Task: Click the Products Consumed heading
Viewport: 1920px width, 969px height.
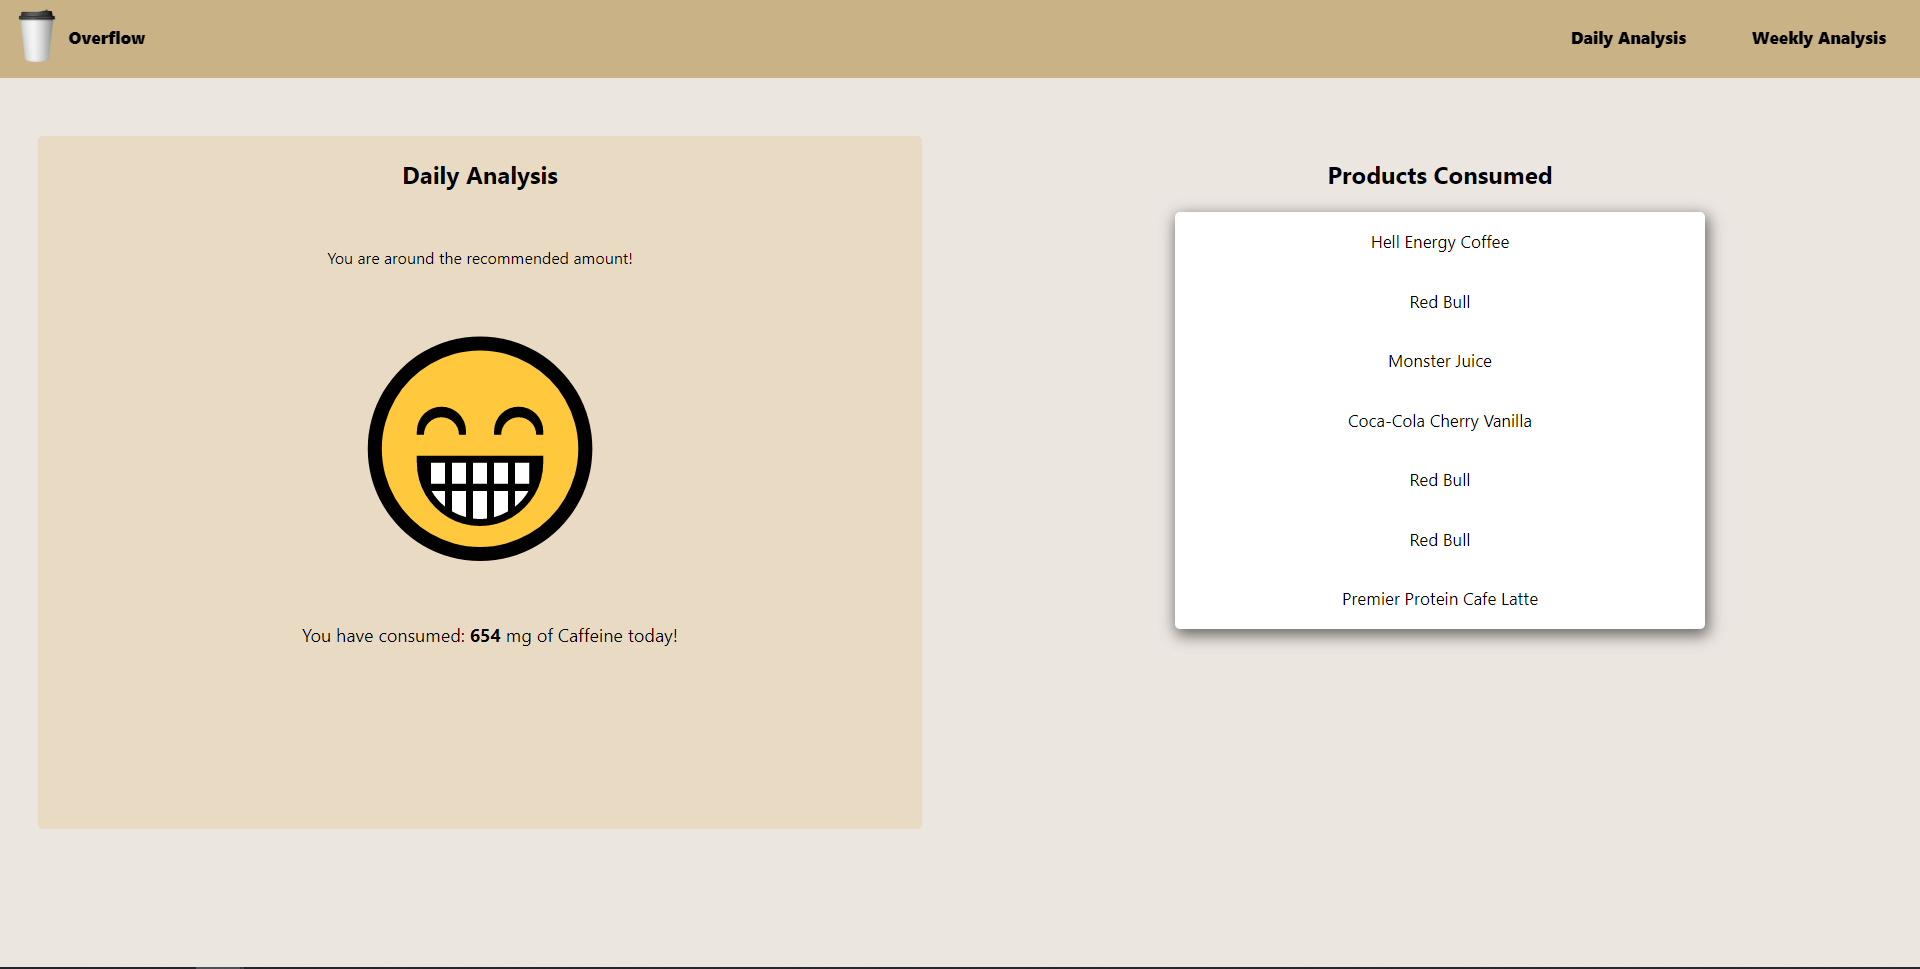Action: [x=1439, y=176]
